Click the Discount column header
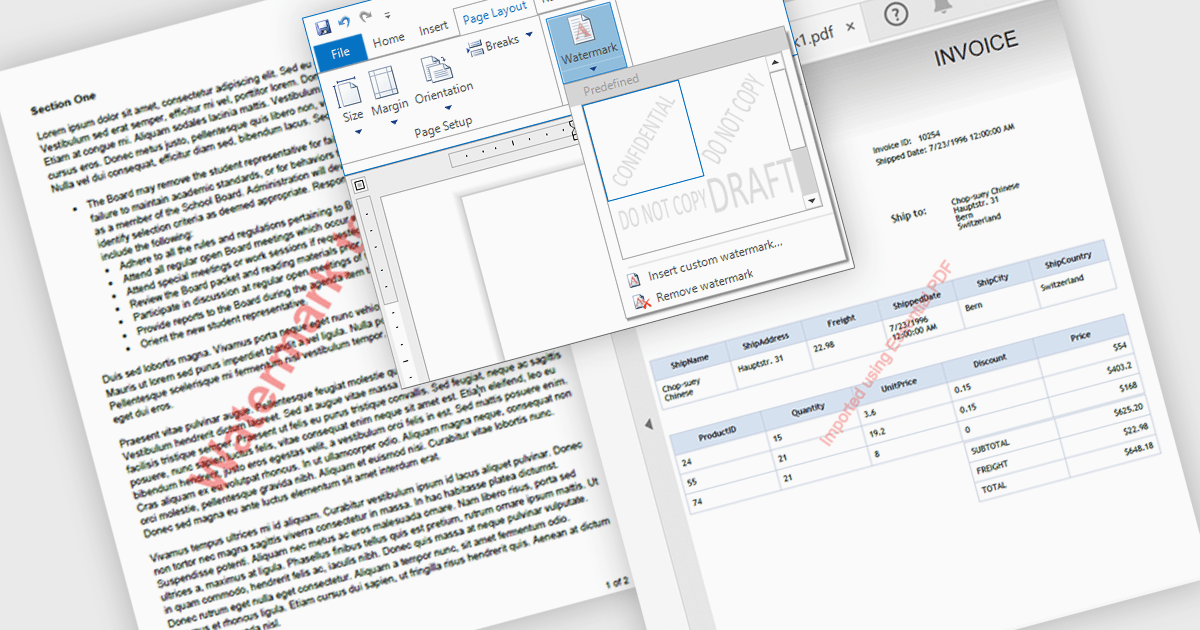This screenshot has height=630, width=1200. 989,360
